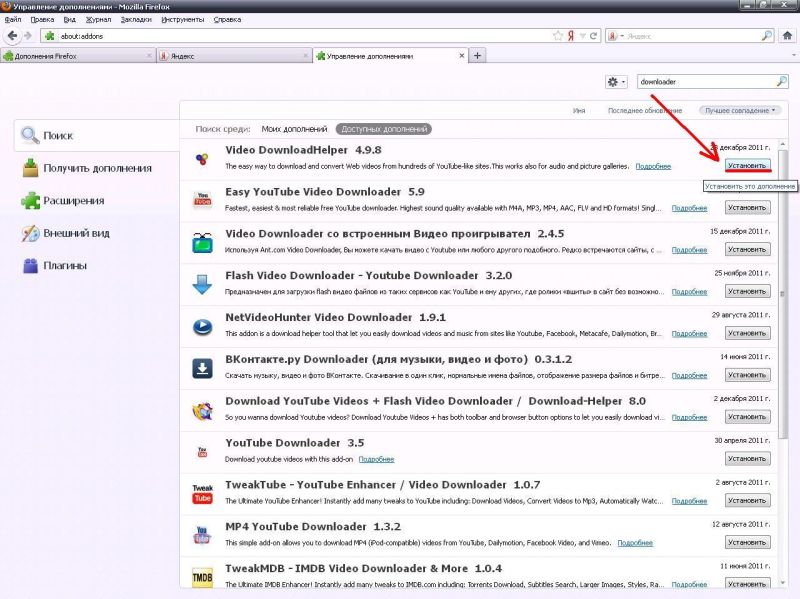Viewport: 800px width, 599px height.
Task: Select Внешний вид in the sidebar
Action: 65,233
